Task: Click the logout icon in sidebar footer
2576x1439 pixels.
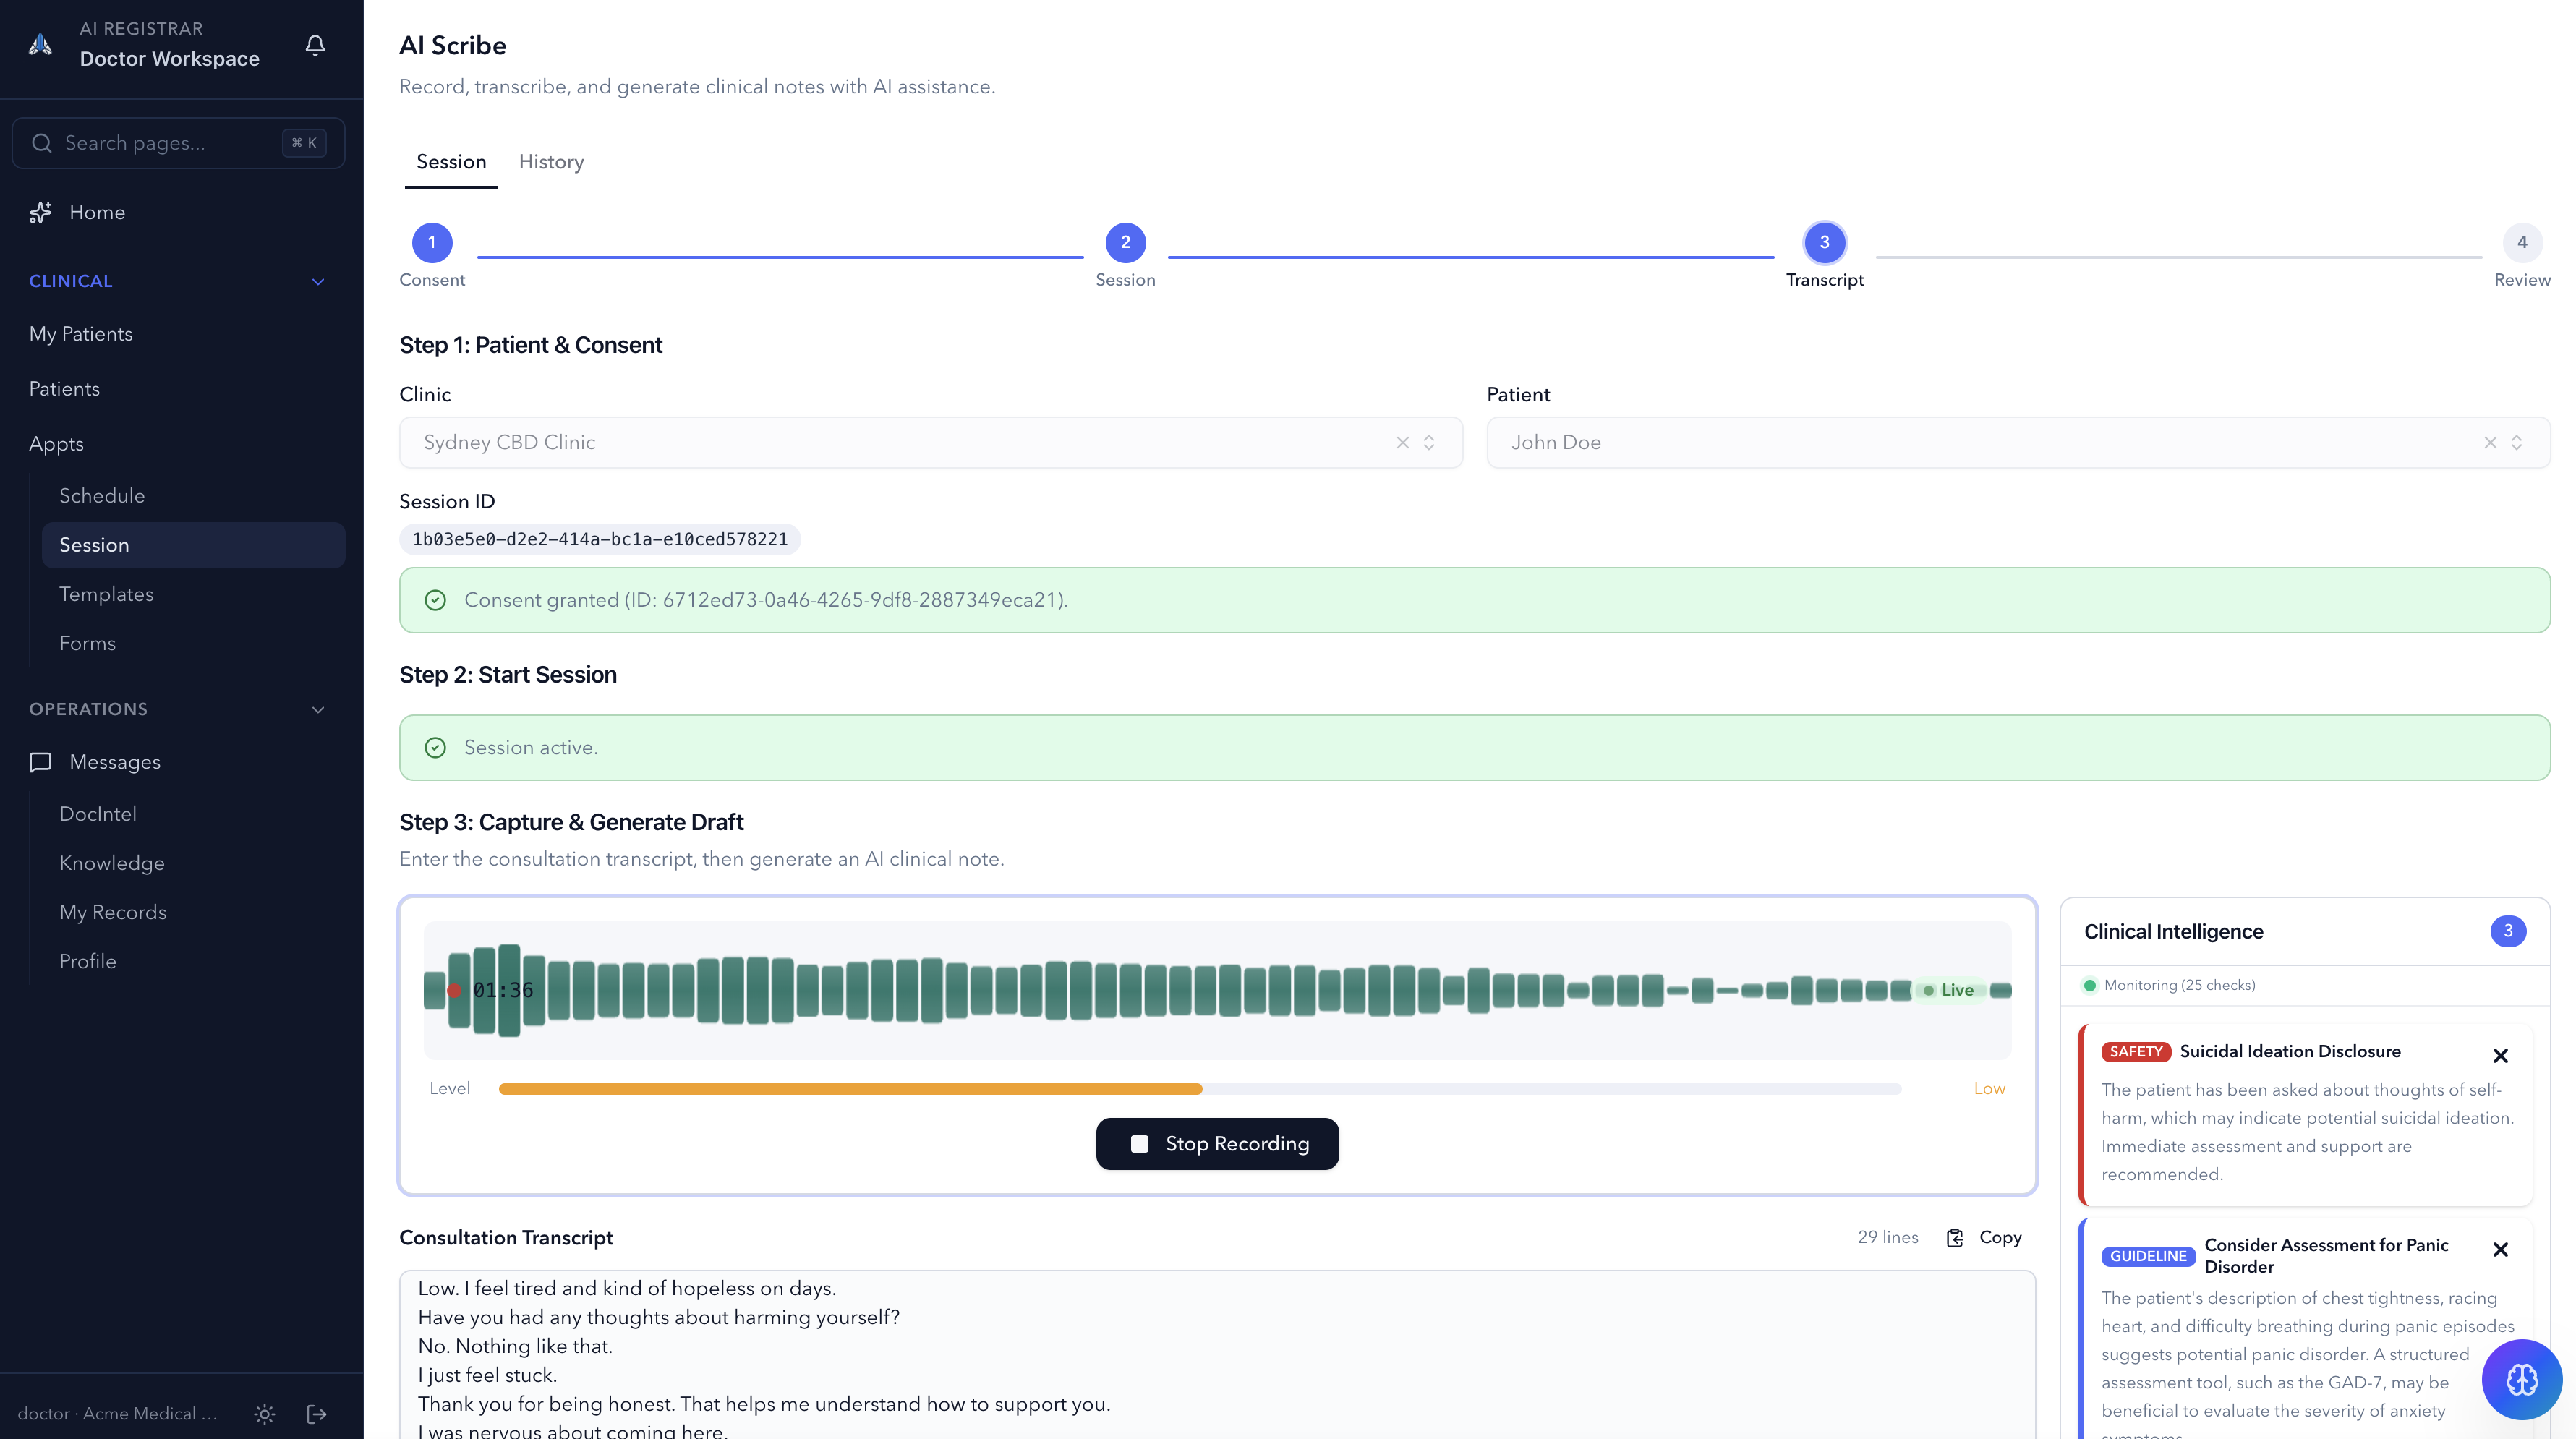Action: pos(317,1413)
